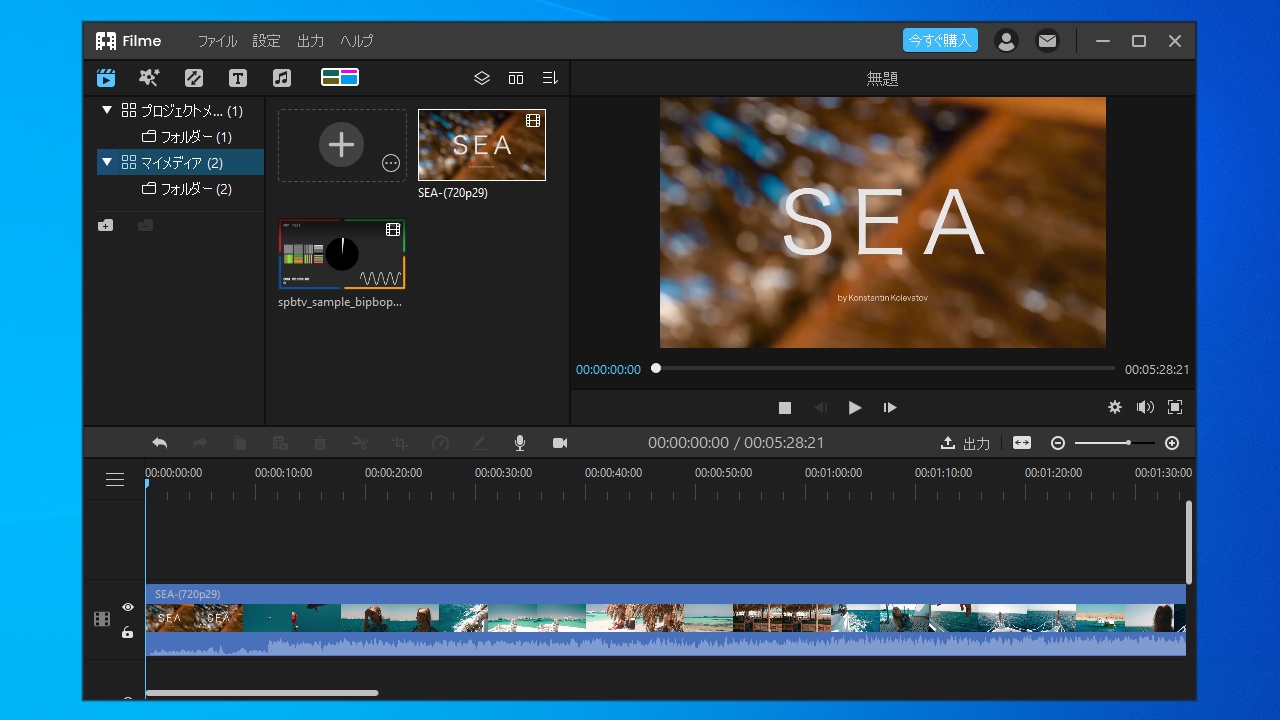Image resolution: width=1280 pixels, height=720 pixels.
Task: Click the remove folder icon
Action: 145,226
